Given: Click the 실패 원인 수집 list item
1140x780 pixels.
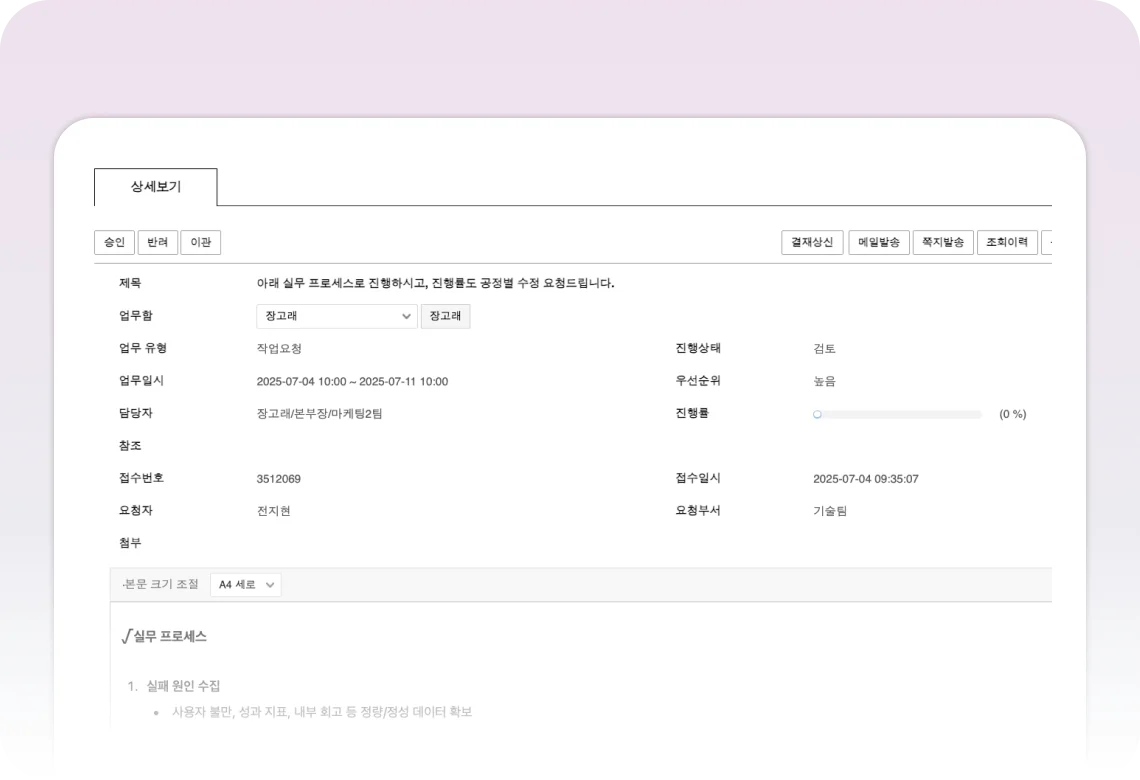Looking at the screenshot, I should (183, 686).
